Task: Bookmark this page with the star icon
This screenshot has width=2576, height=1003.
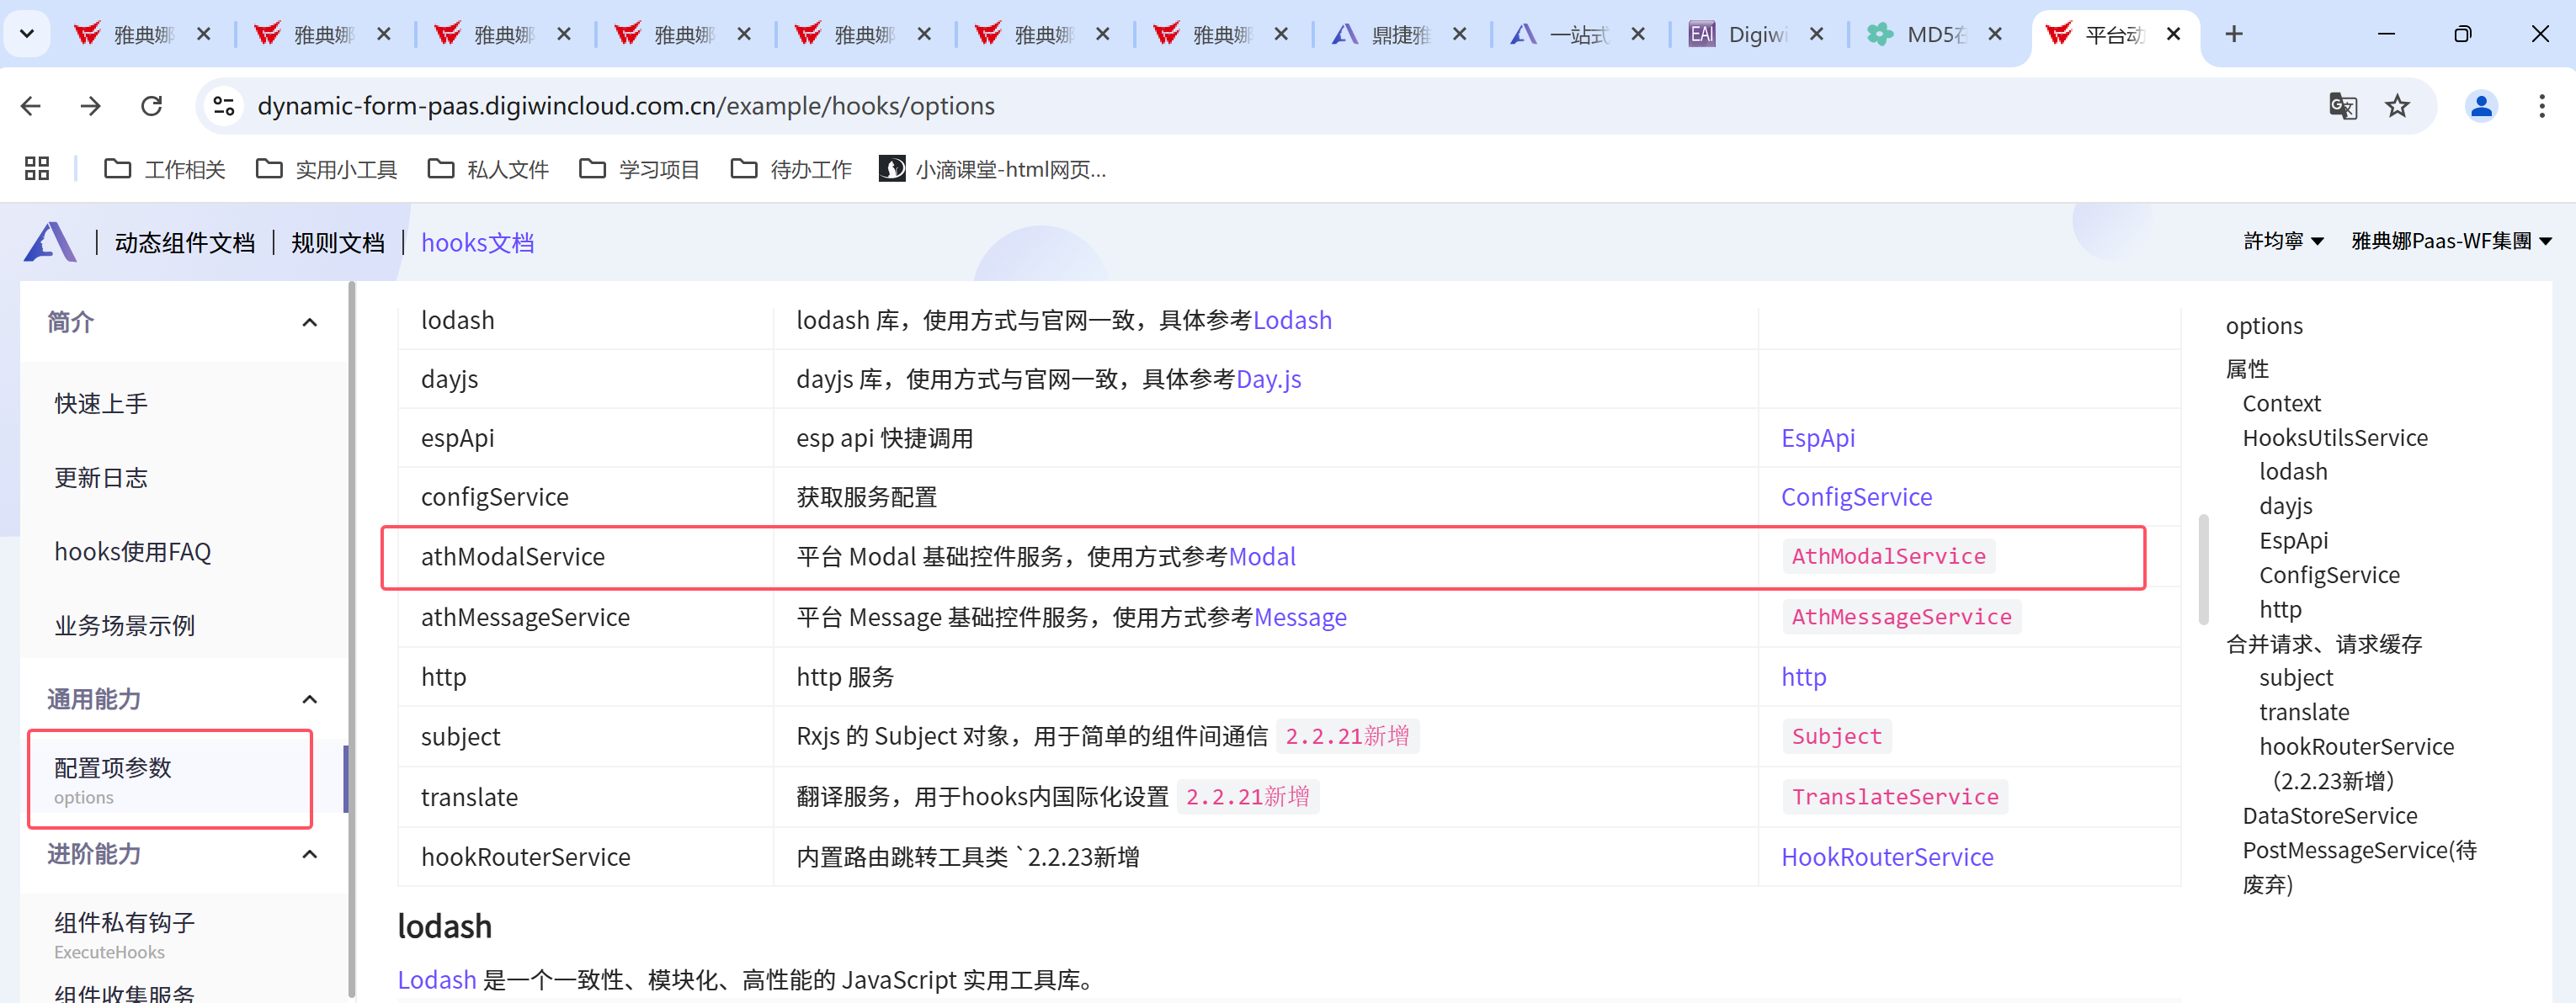Action: [x=2397, y=106]
